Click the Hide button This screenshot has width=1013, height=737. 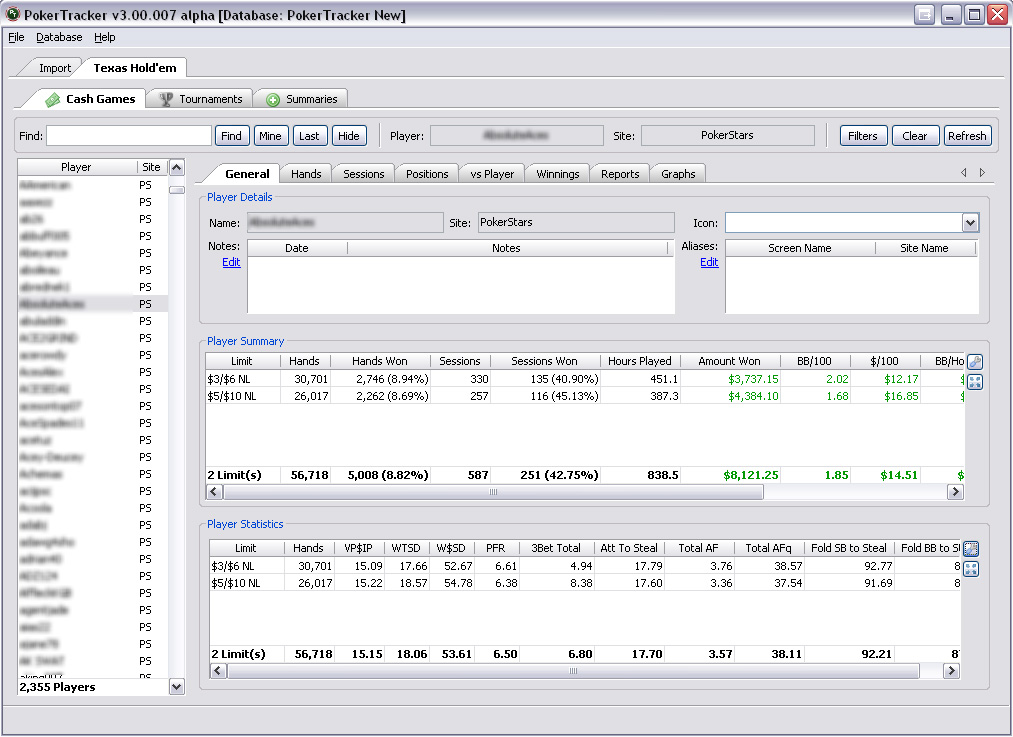pyautogui.click(x=348, y=136)
